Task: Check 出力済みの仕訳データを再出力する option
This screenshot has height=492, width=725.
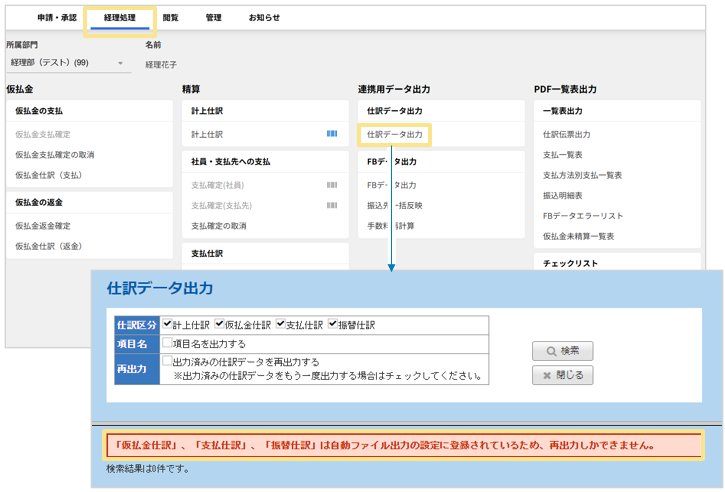Action: tap(167, 361)
